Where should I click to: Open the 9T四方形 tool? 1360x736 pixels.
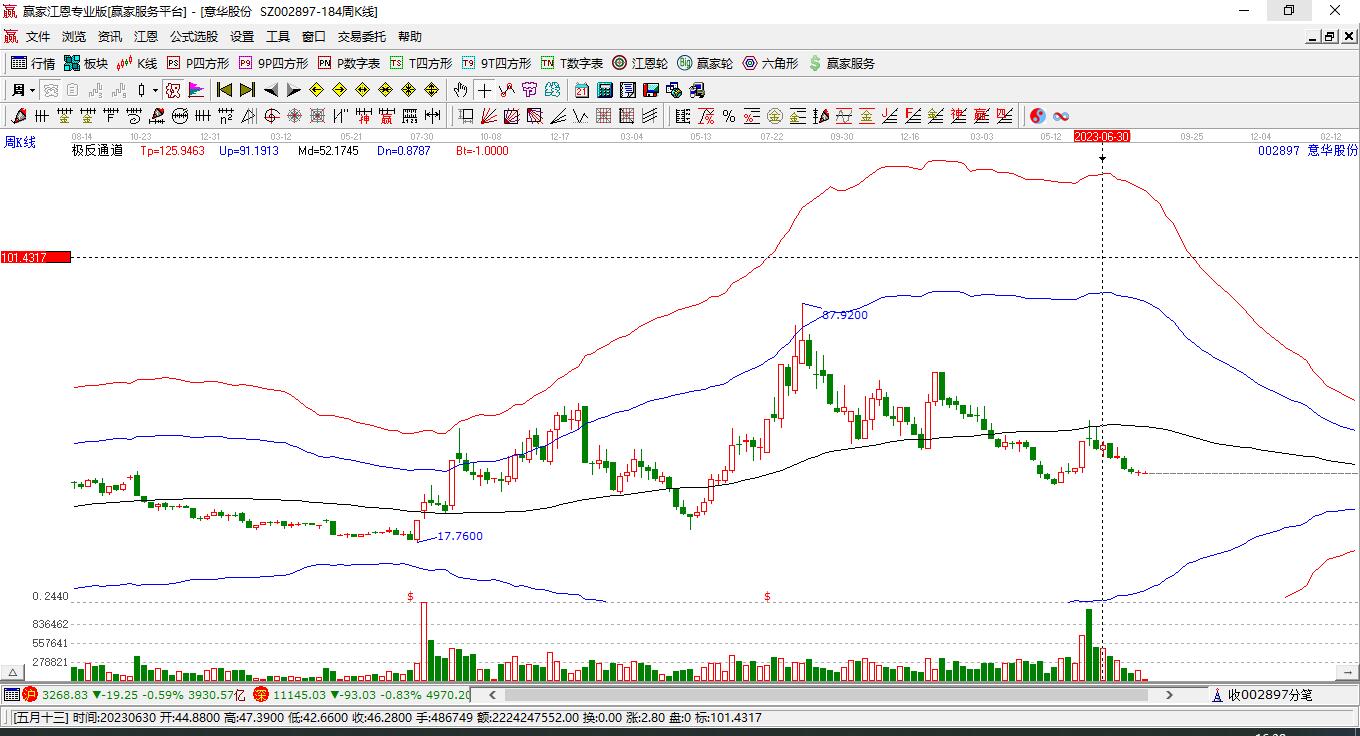496,63
